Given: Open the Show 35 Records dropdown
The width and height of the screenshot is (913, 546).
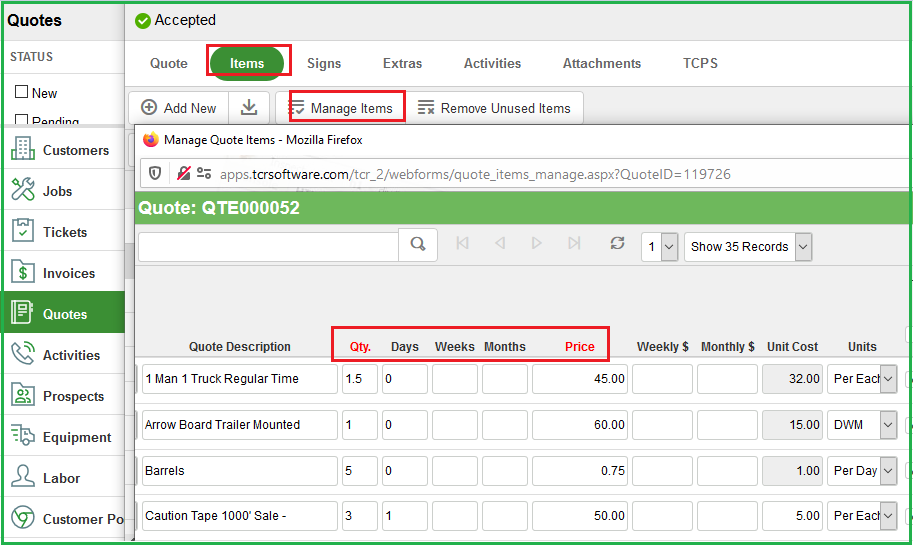Looking at the screenshot, I should [747, 247].
